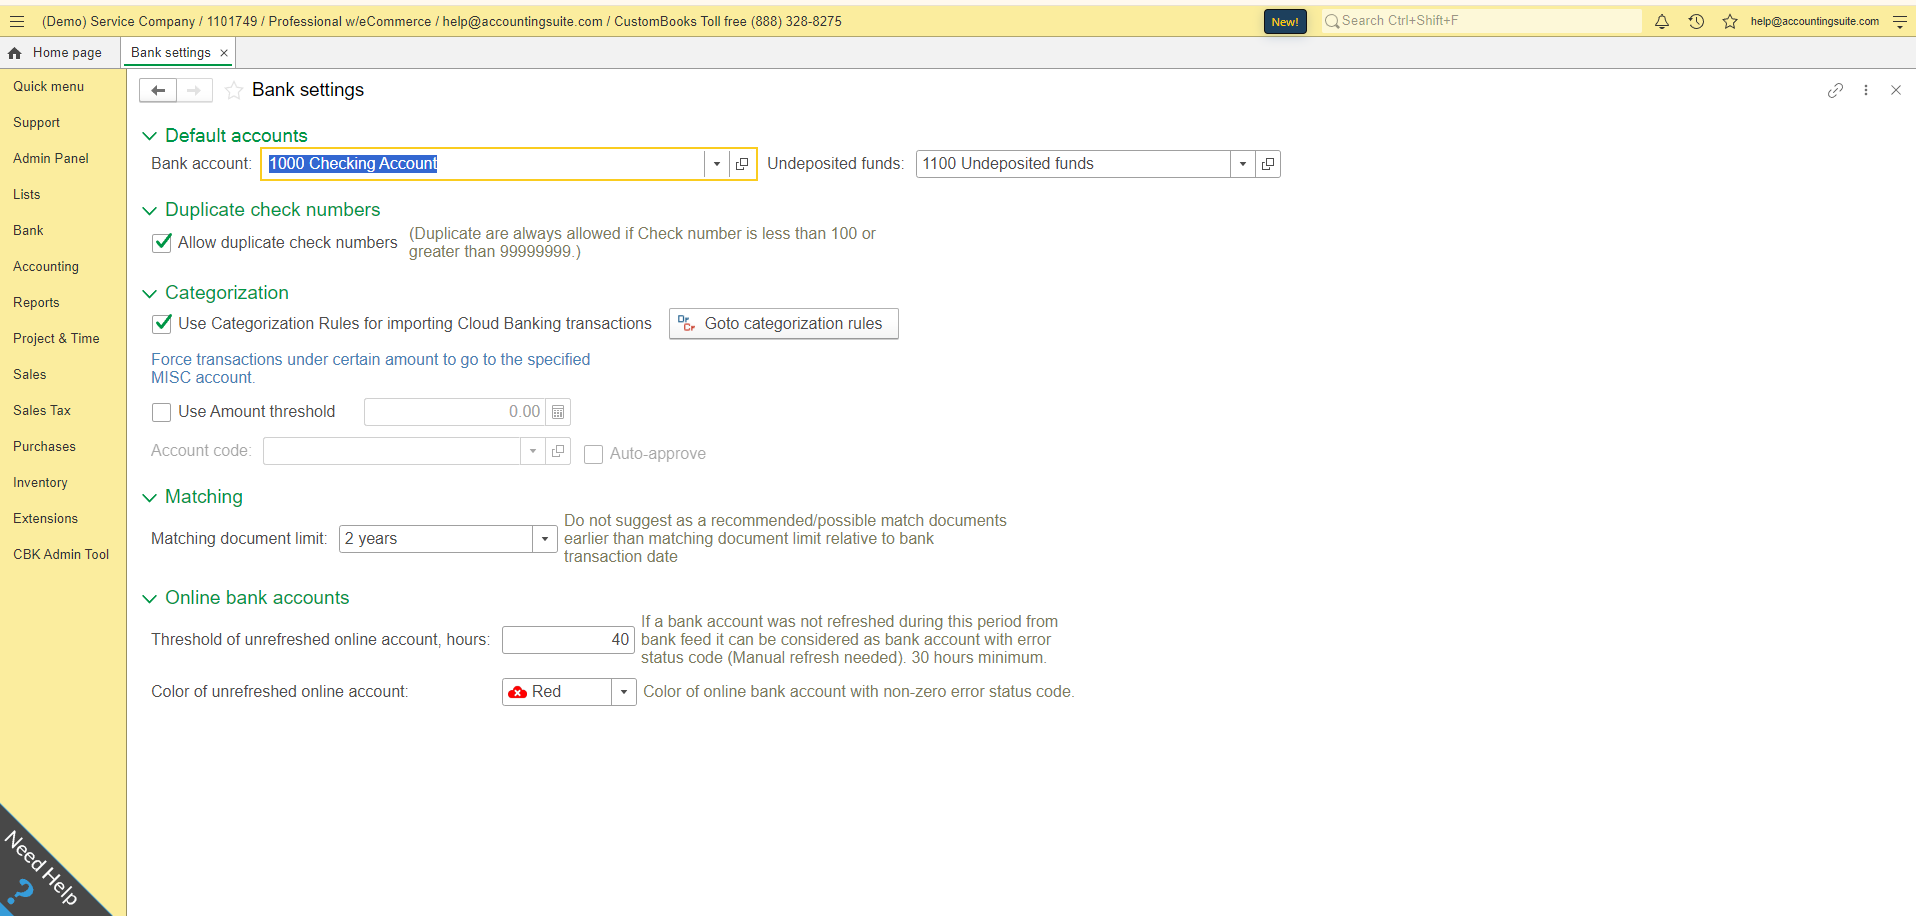The image size is (1916, 916).
Task: Collapse the Online bank accounts section
Action: pyautogui.click(x=150, y=598)
